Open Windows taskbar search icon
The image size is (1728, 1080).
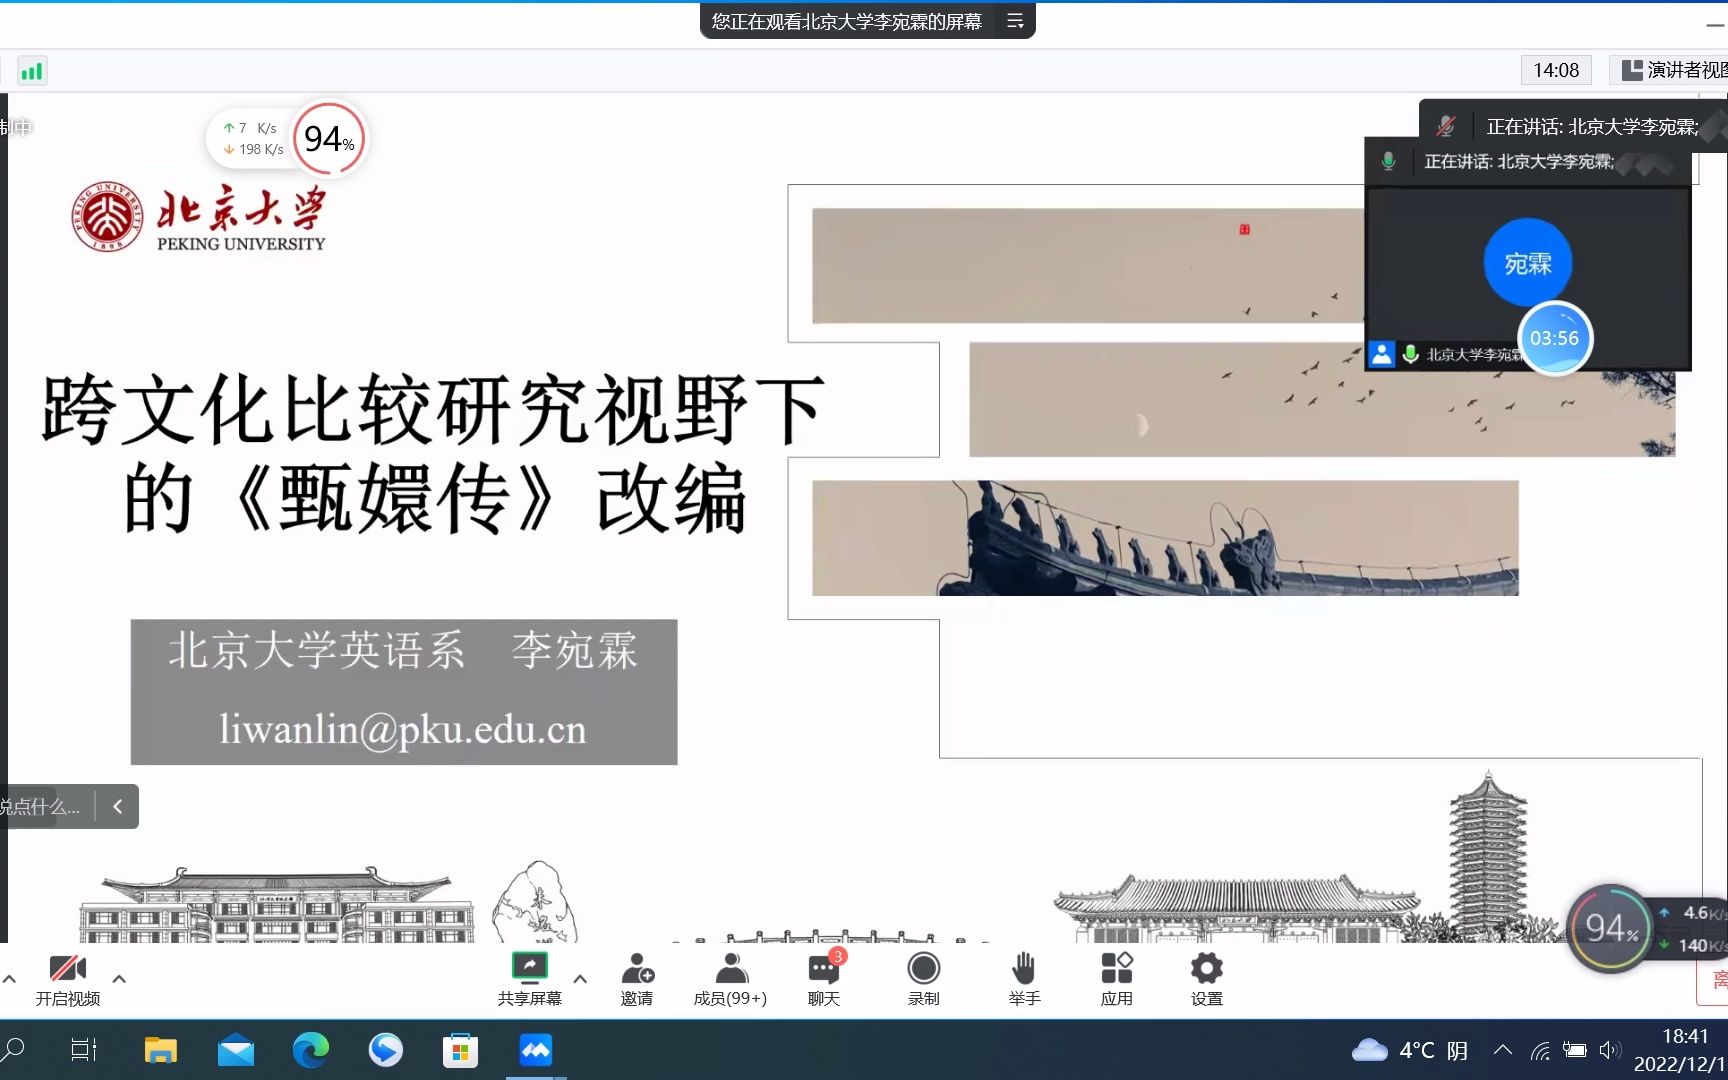click(14, 1050)
